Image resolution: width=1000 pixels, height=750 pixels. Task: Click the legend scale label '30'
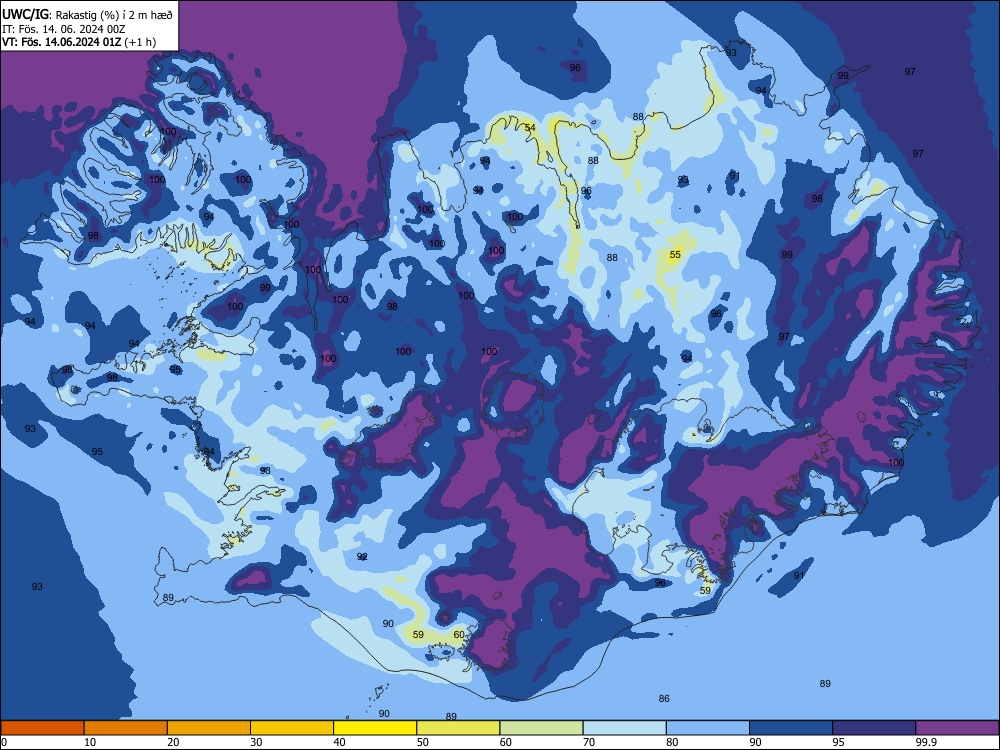256,742
